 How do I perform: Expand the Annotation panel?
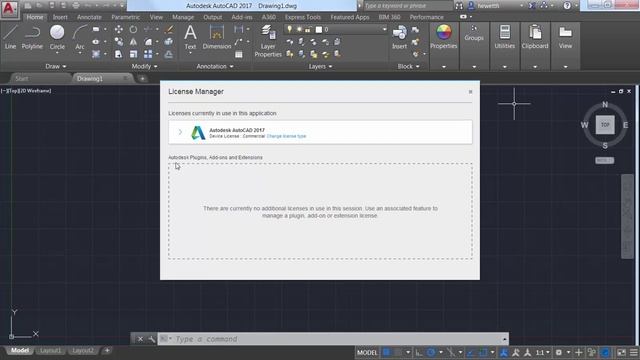(215, 66)
